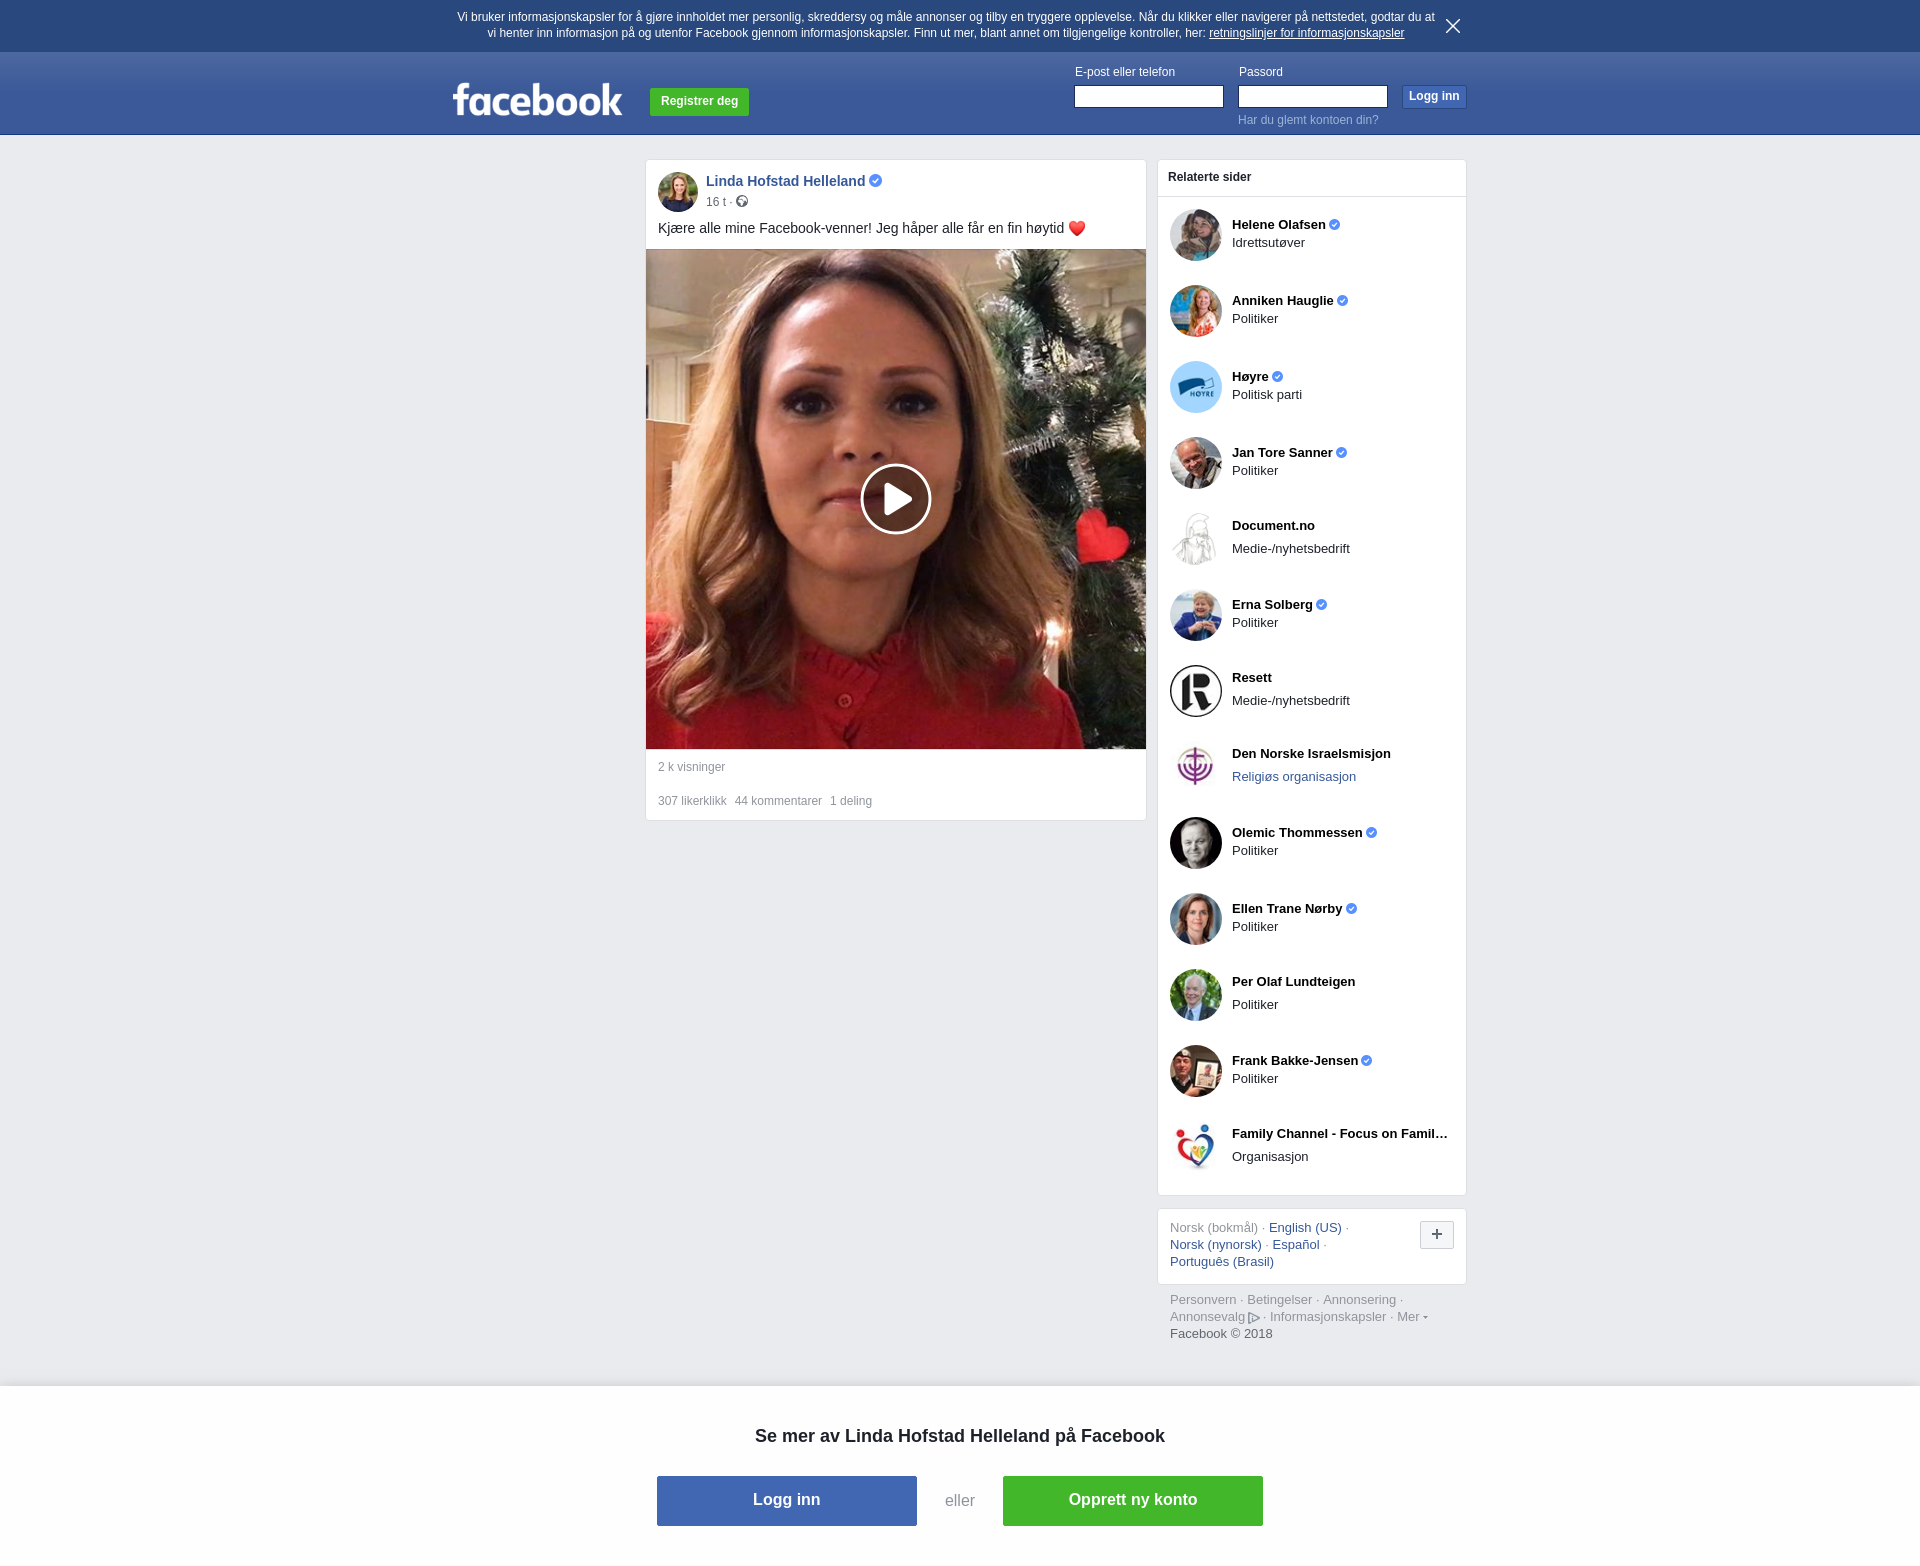This screenshot has height=1566, width=1920.
Task: Switch language to Norsk (nynorsk)
Action: pos(1216,1245)
